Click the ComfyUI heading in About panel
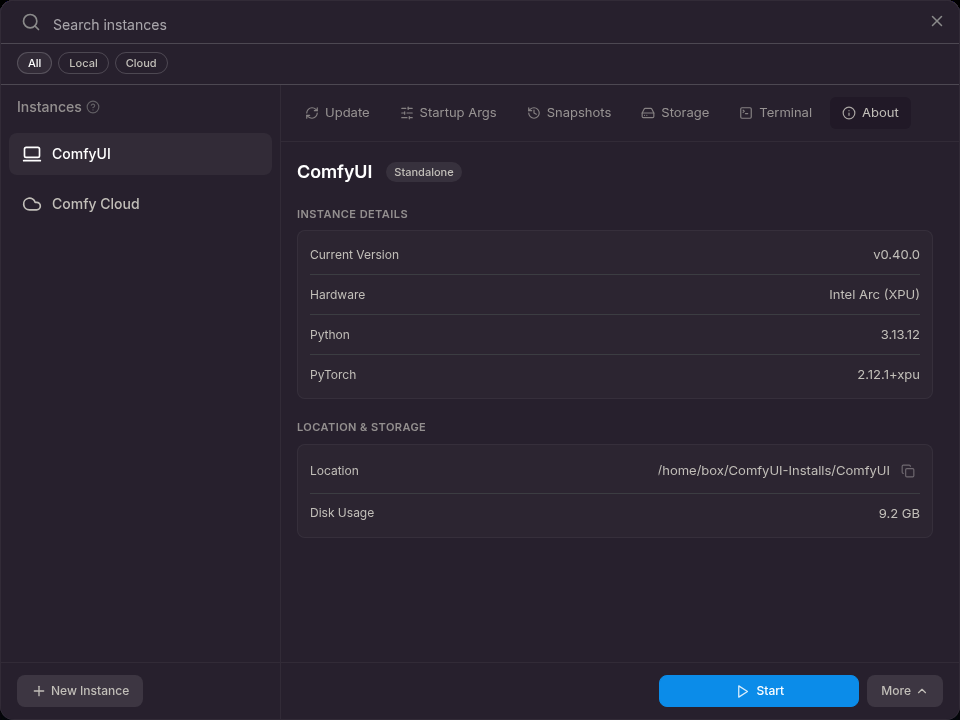This screenshot has height=720, width=960. [334, 172]
